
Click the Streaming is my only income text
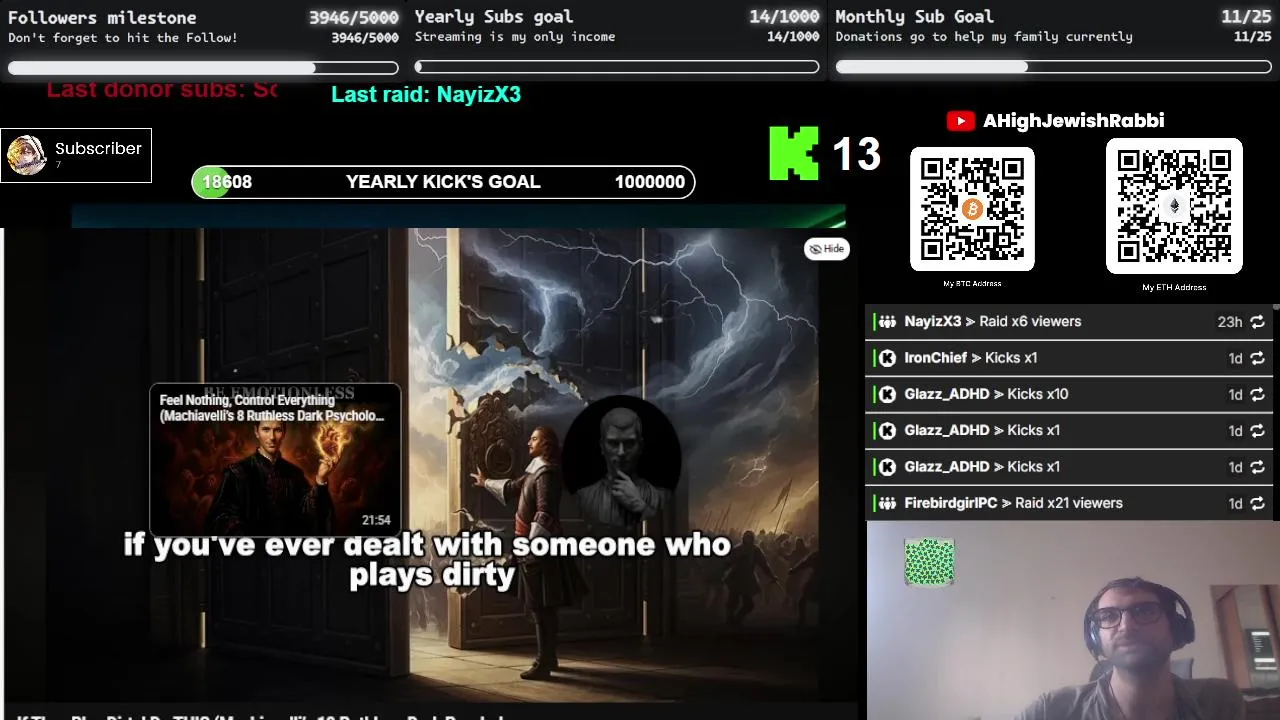[515, 37]
